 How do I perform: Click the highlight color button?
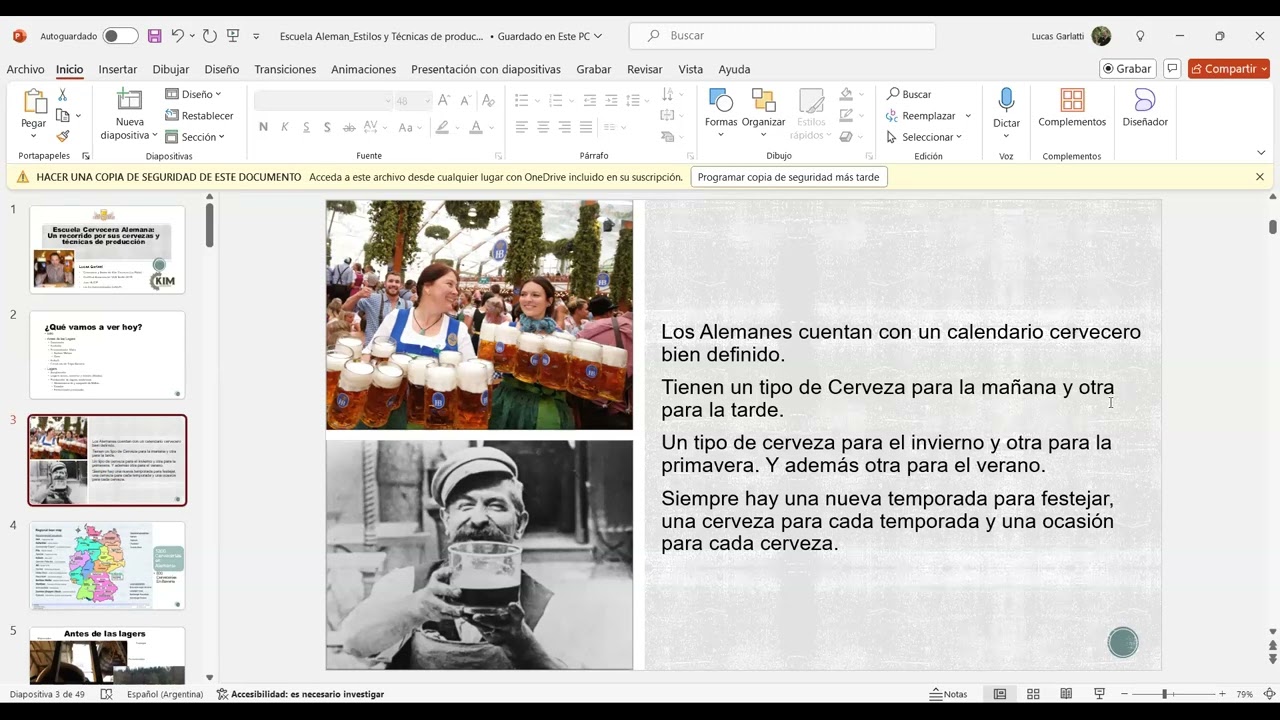[442, 127]
